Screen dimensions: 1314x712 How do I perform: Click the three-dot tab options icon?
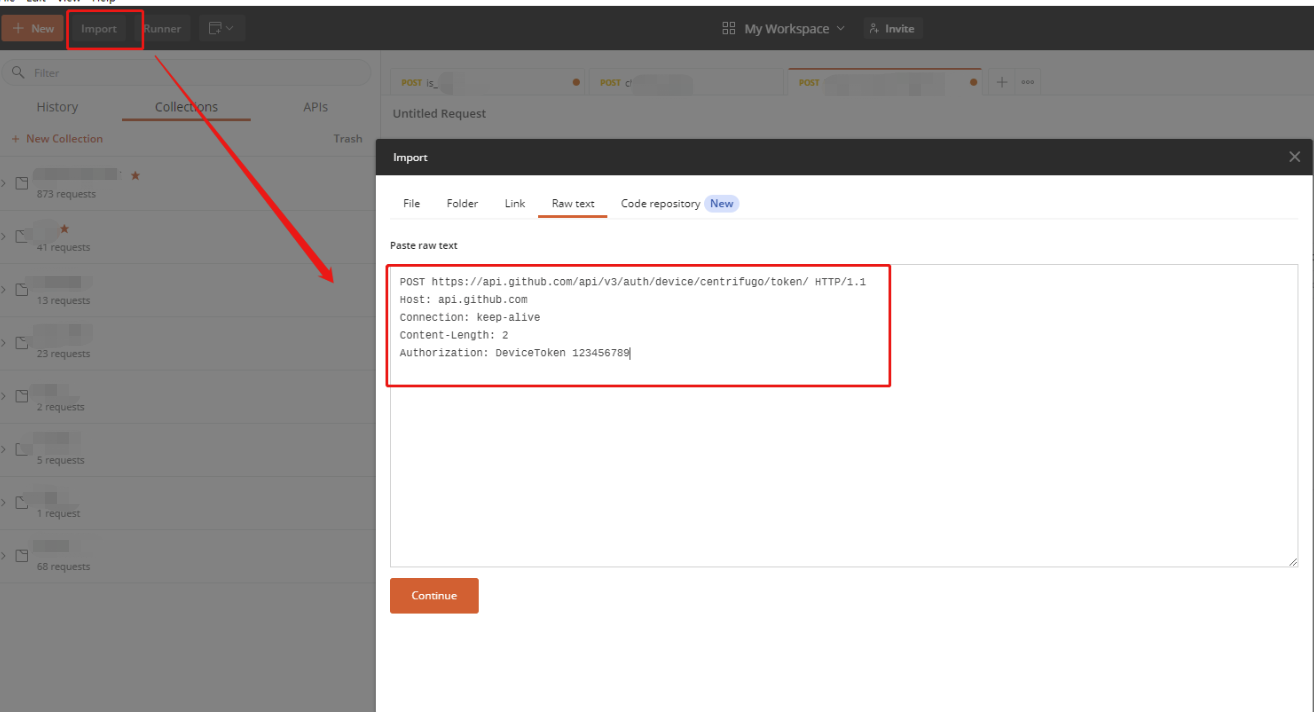1026,81
